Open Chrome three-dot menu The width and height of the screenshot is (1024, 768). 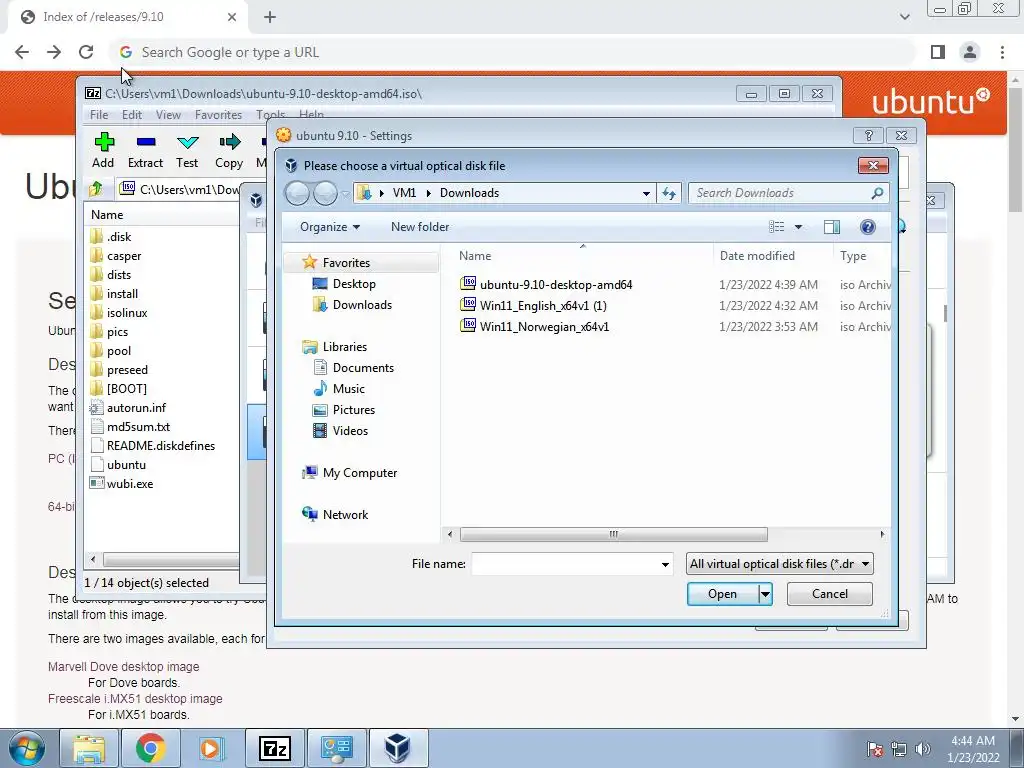1002,52
